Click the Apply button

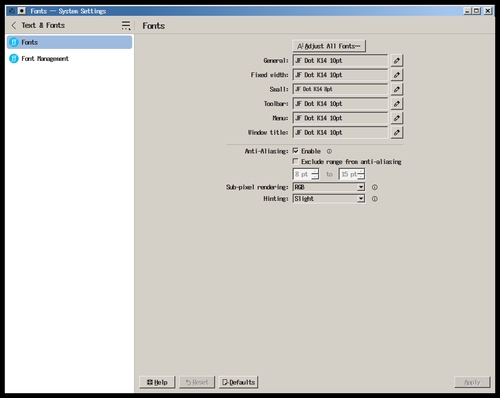(x=472, y=382)
